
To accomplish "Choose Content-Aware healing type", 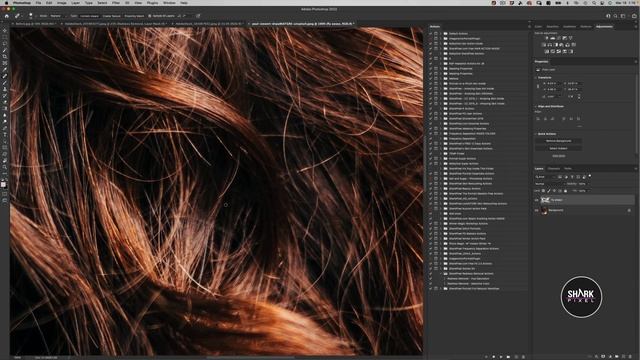I will (89, 16).
